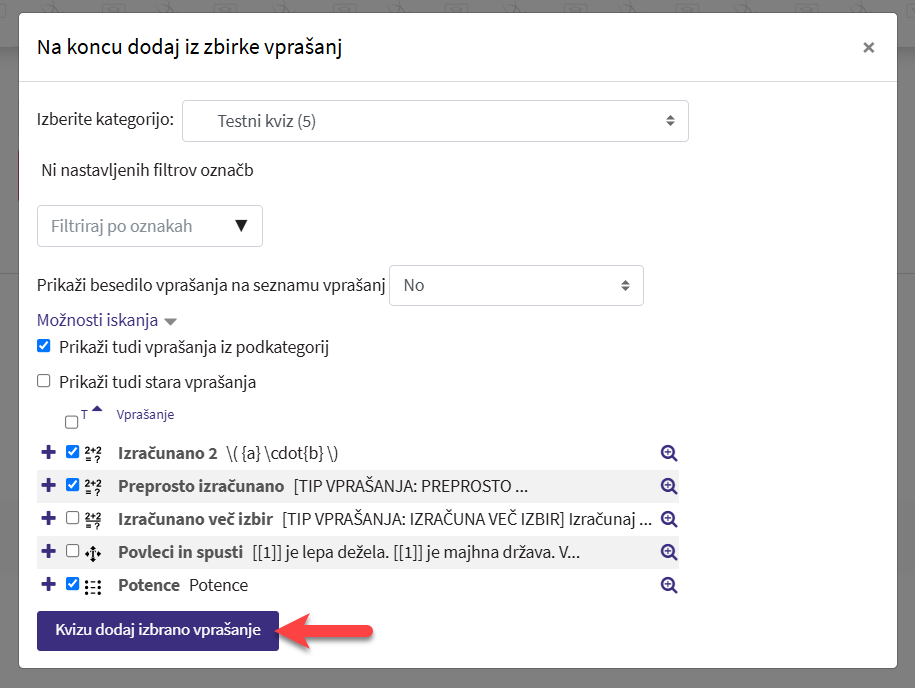Click Kvizu dodaj izbrano vprašanje button
Viewport: 915px width, 688px height.
pyautogui.click(x=158, y=630)
